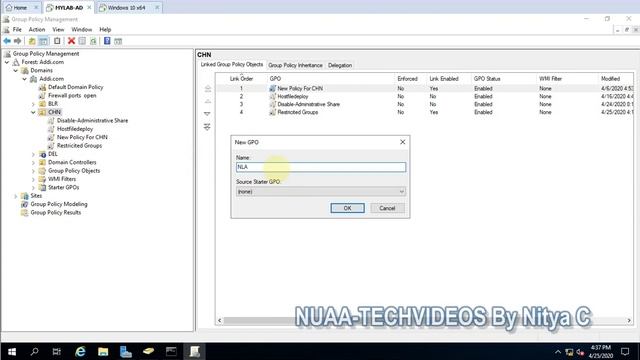Click the Properties toolbar icon
The height and width of the screenshot is (360, 640).
[82, 41]
